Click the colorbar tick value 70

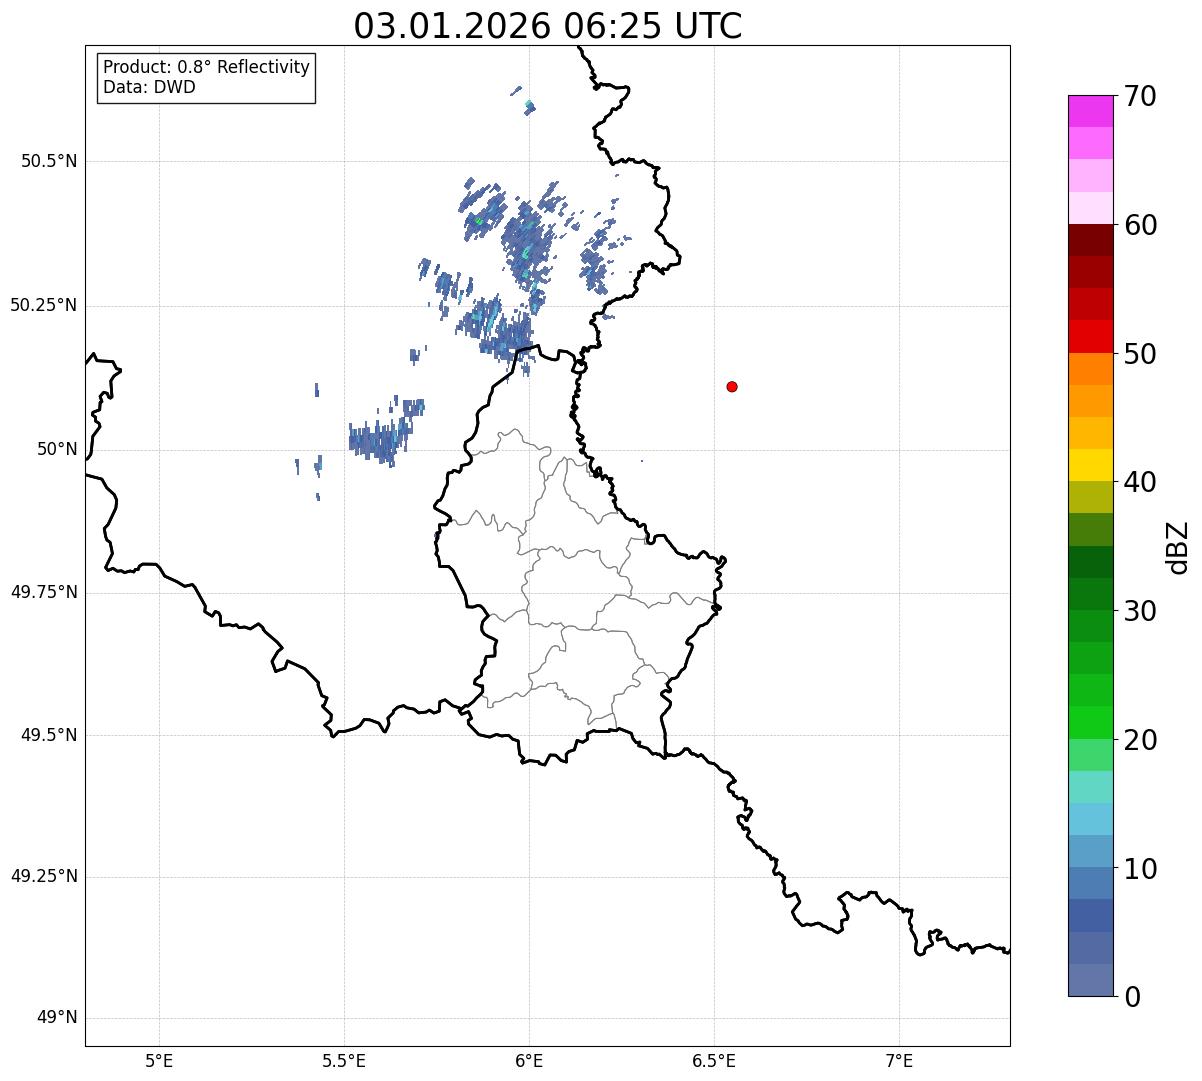coord(1140,96)
